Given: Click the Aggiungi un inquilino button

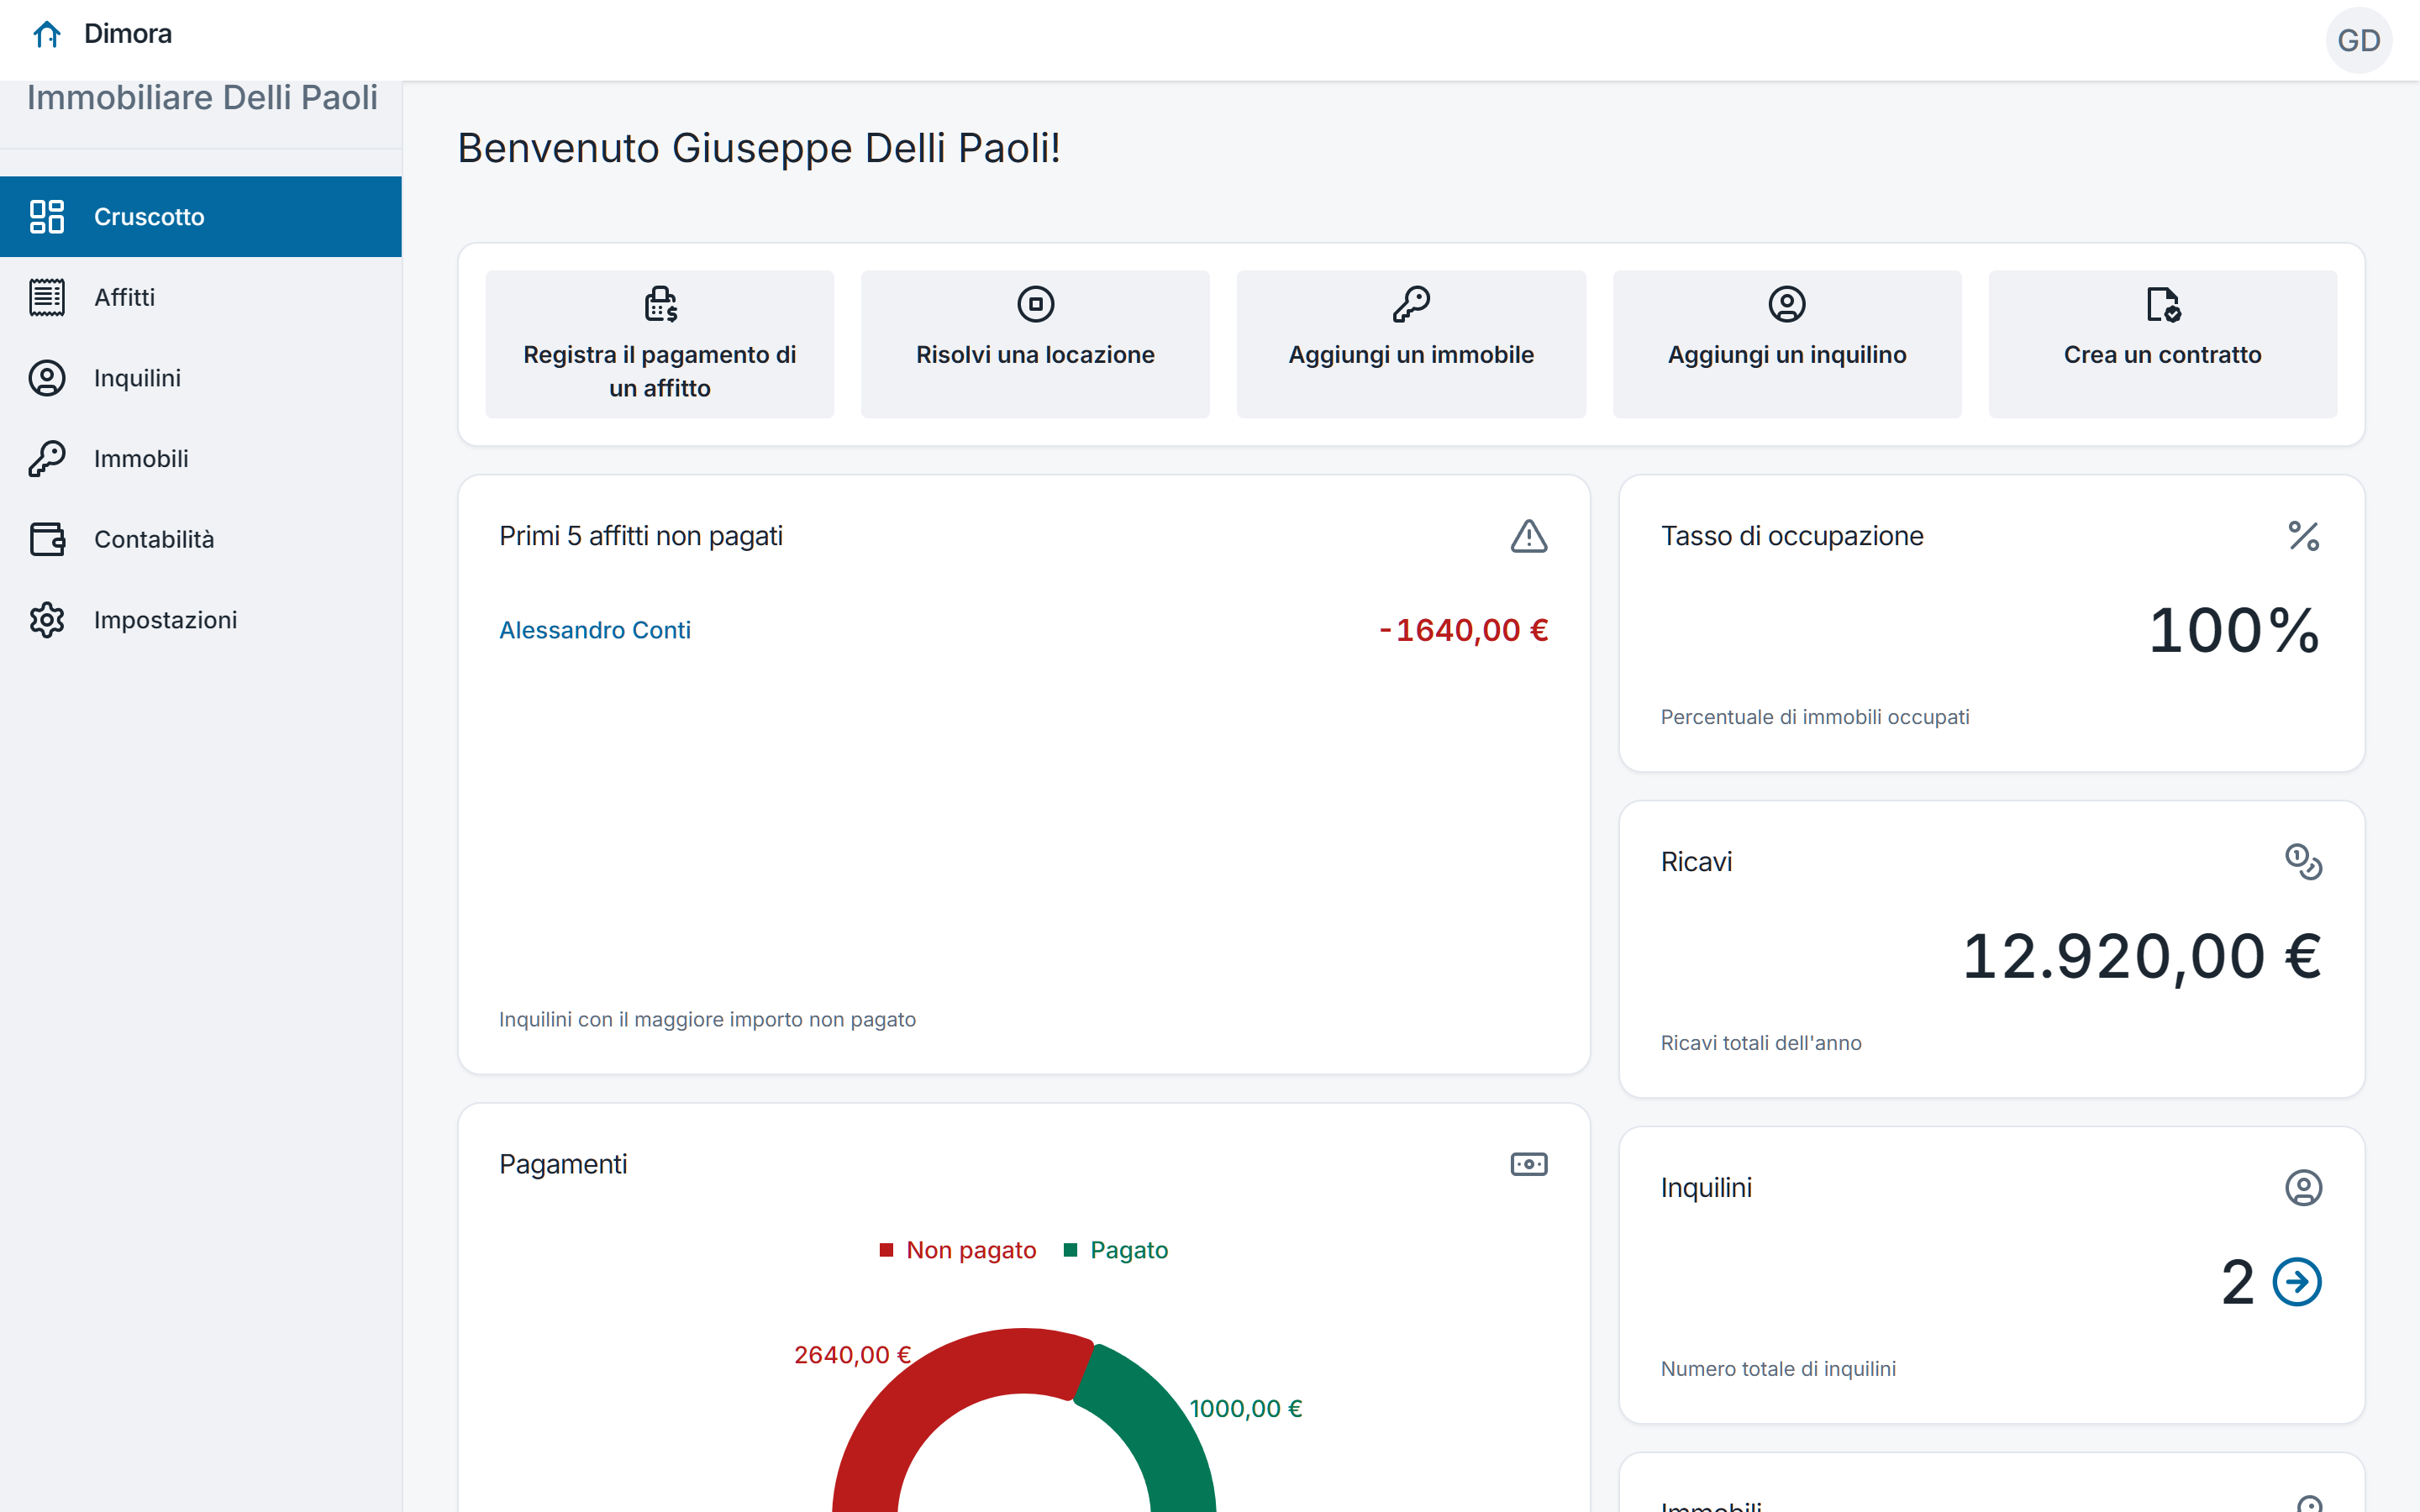Looking at the screenshot, I should (1787, 344).
